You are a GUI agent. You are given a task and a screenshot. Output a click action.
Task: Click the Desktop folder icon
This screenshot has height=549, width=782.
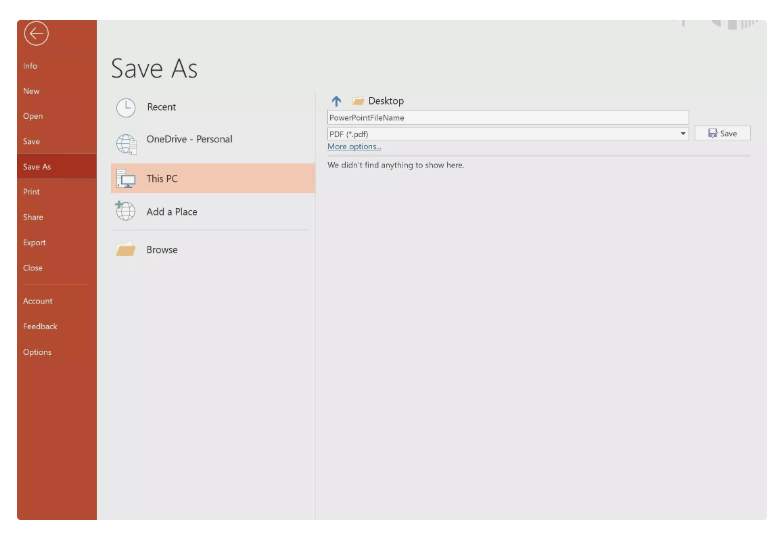(358, 101)
